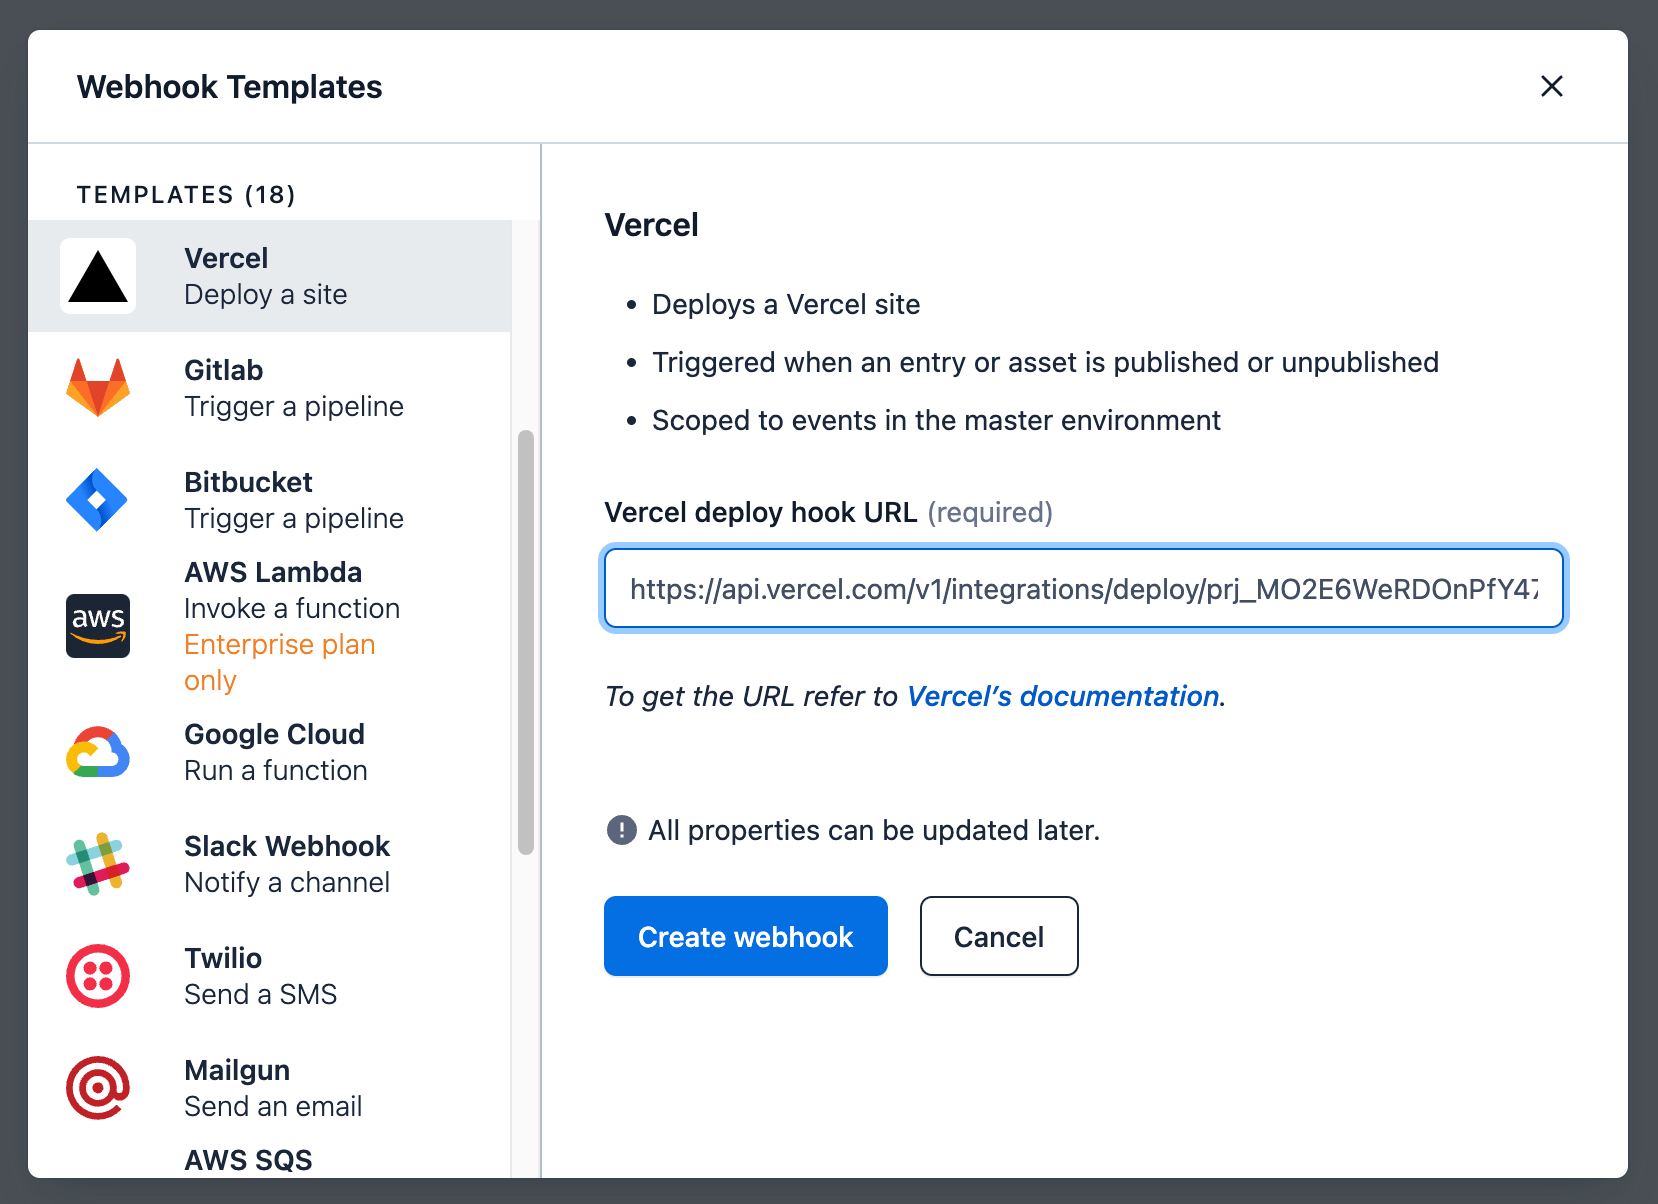Select the Google Cloud Run a function template
Screen dimensions: 1658x1204
[270, 752]
